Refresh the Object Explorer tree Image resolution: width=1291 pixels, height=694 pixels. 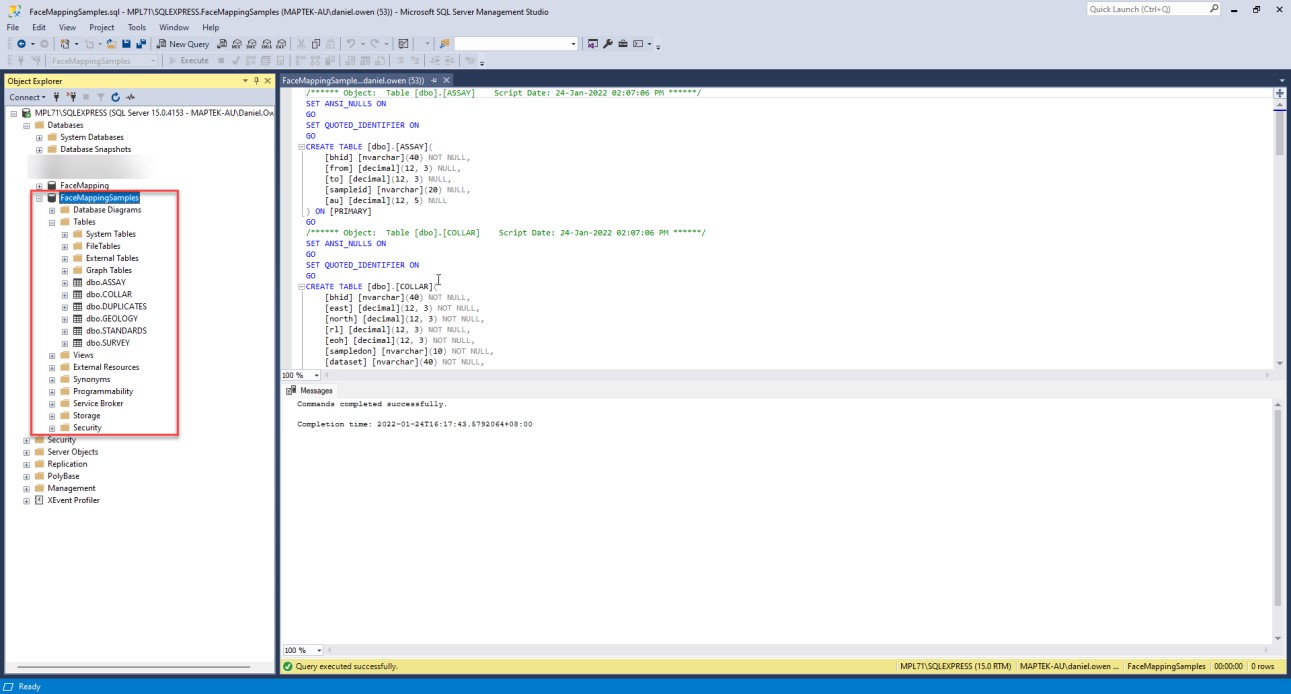115,97
